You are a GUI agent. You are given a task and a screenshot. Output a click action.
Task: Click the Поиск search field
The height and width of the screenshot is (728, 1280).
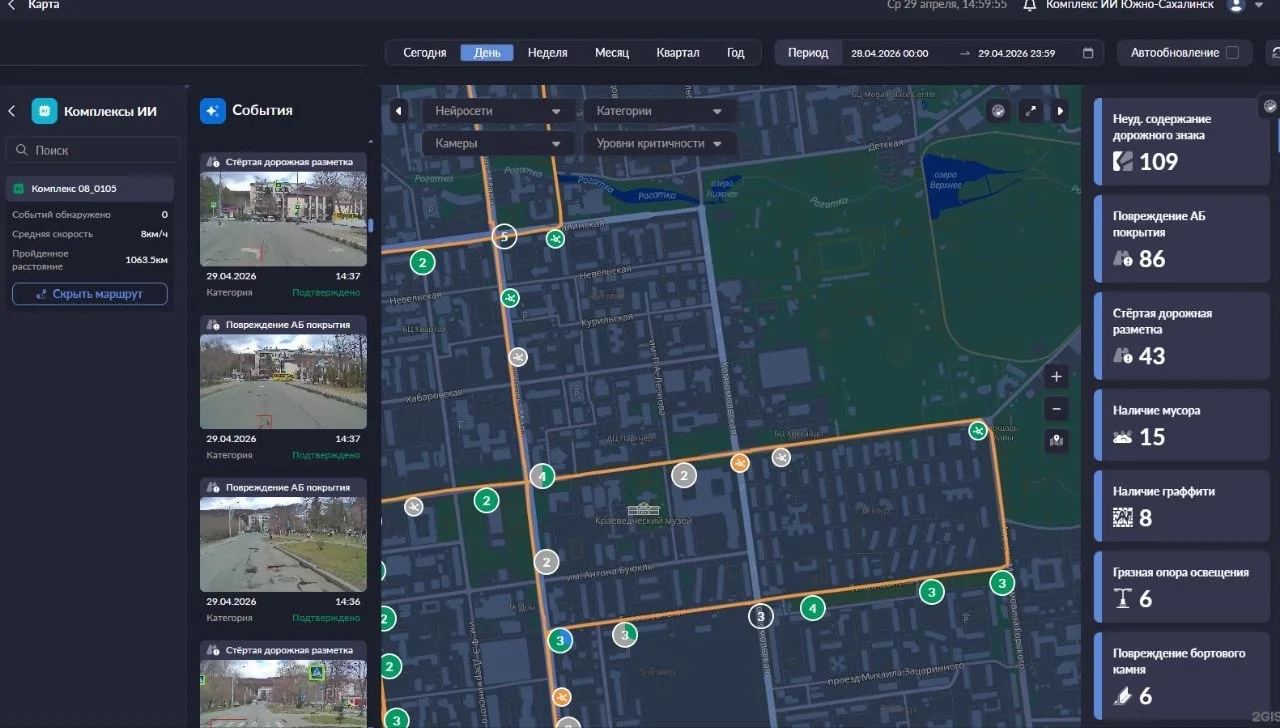click(93, 150)
